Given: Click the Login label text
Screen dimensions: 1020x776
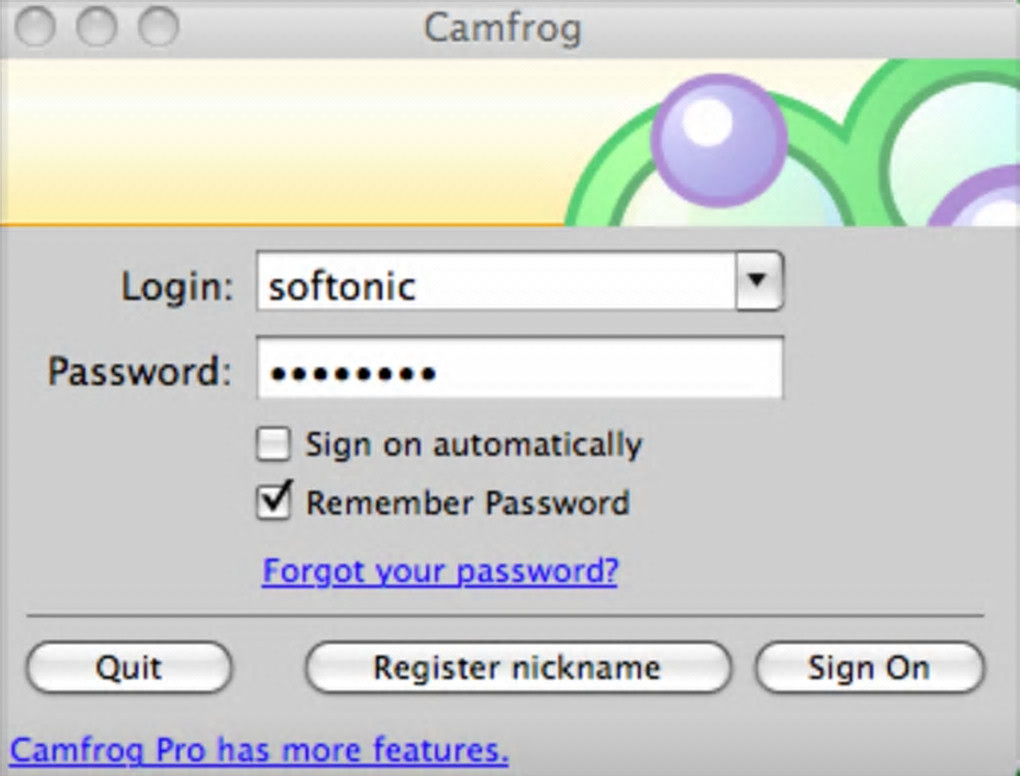Looking at the screenshot, I should (177, 287).
